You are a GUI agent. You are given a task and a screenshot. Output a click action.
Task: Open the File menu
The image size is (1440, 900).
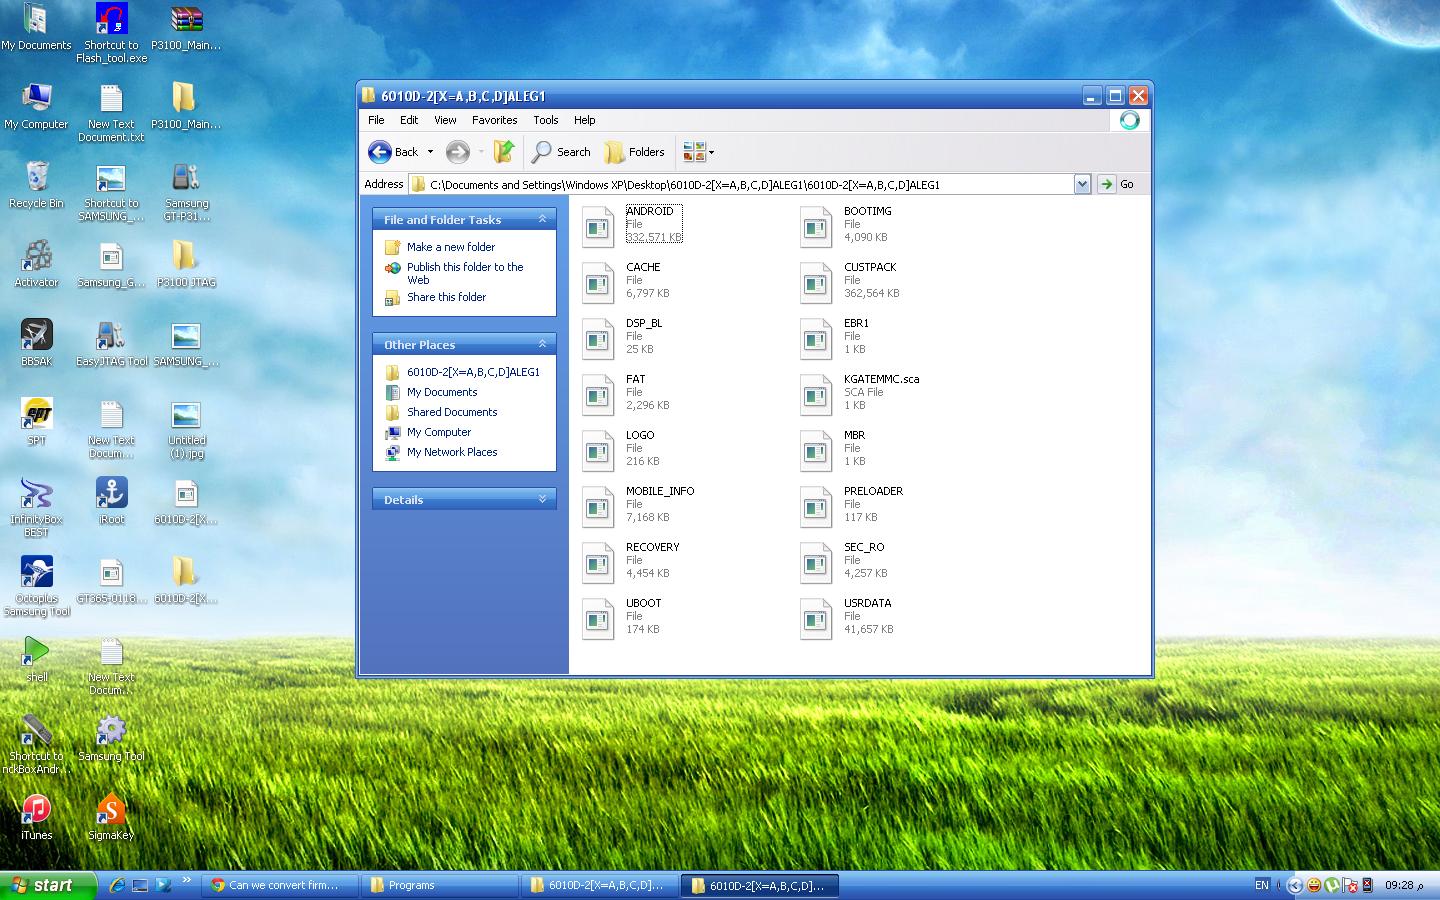click(376, 120)
